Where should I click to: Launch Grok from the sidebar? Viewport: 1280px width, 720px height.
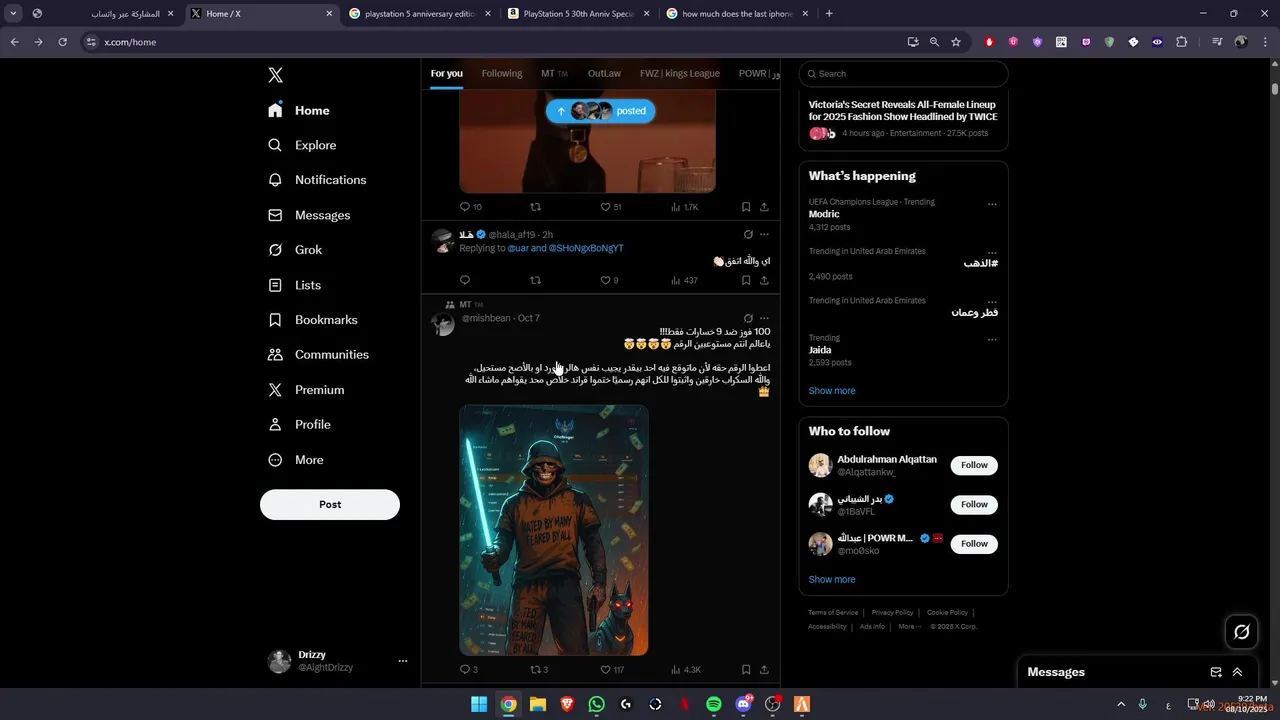tap(295, 250)
